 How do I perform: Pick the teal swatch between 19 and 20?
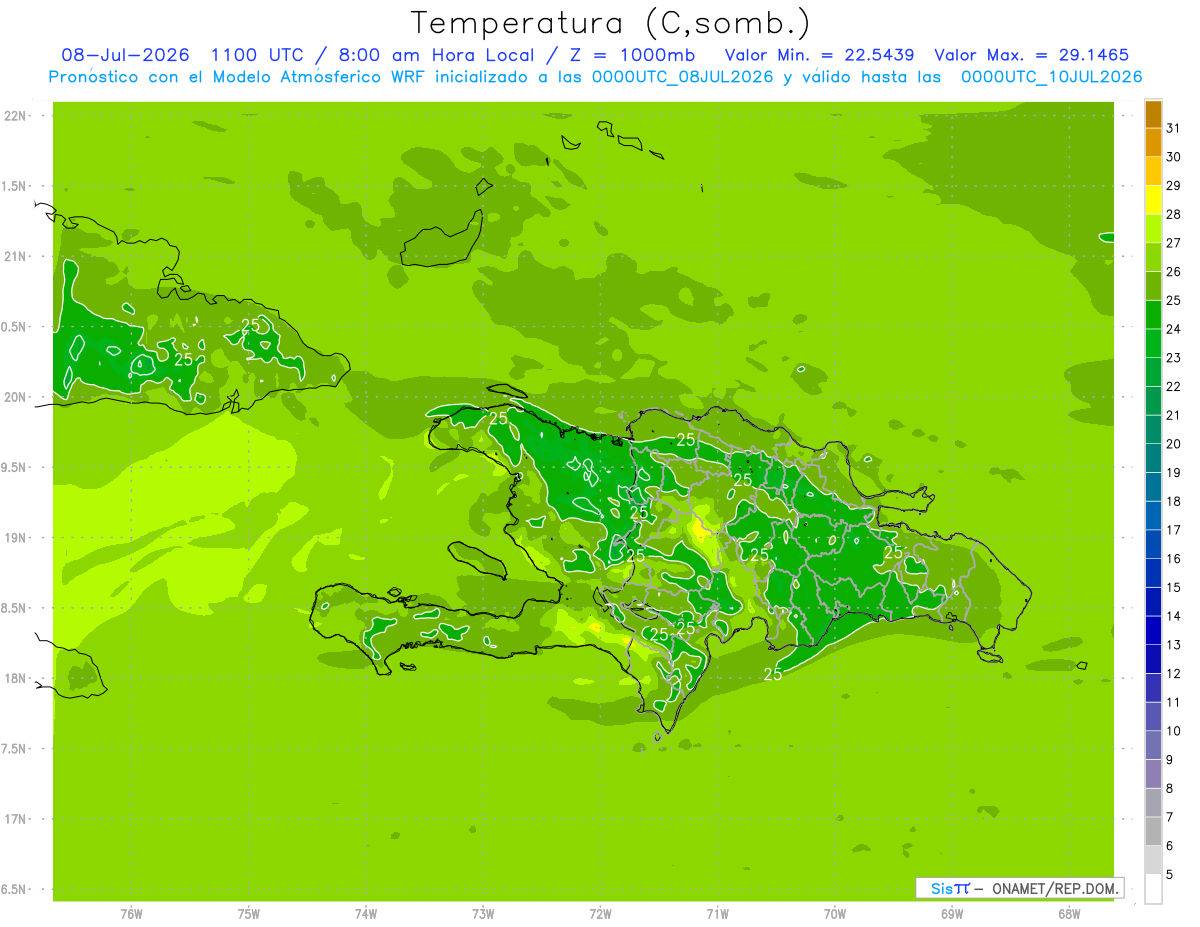tap(1154, 458)
